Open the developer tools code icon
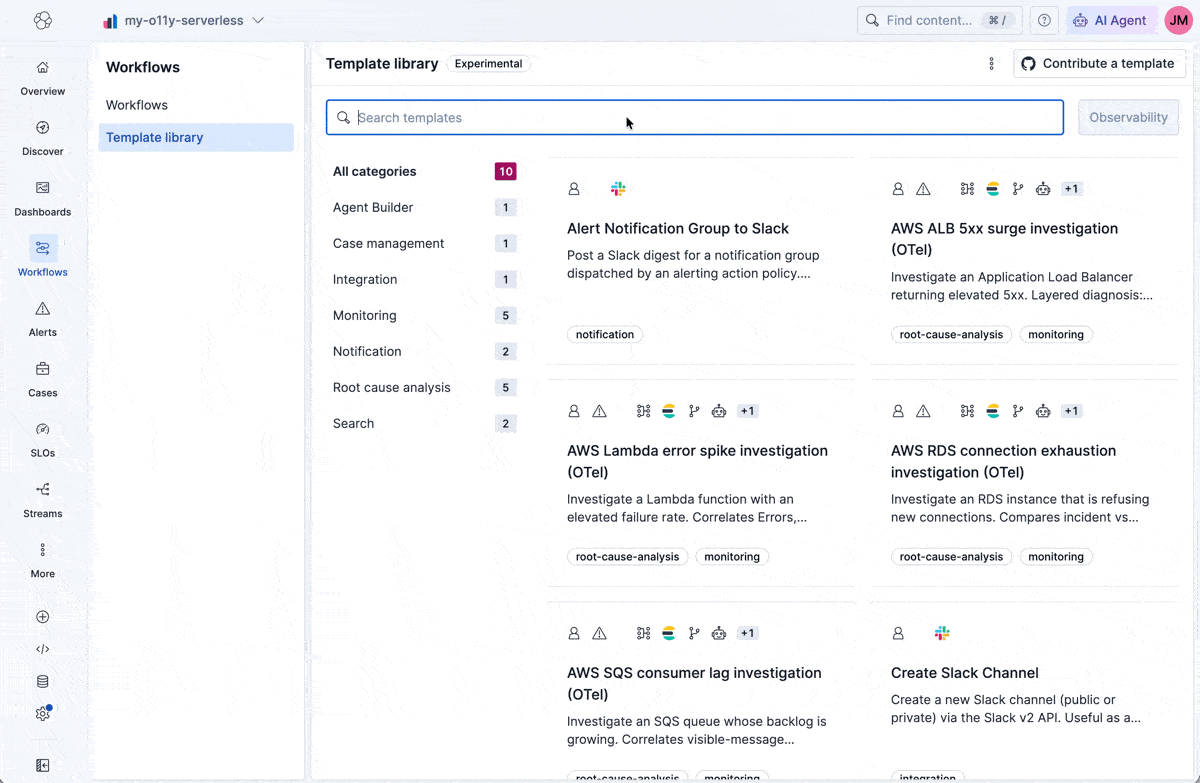The image size is (1200, 783). pos(43,649)
